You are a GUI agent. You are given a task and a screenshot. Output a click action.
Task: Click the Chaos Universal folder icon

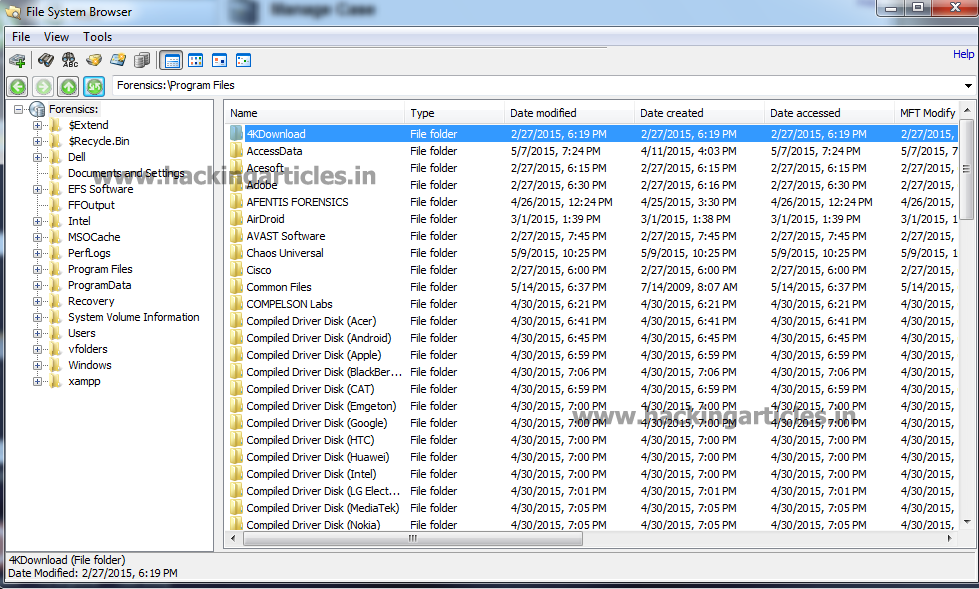[236, 252]
